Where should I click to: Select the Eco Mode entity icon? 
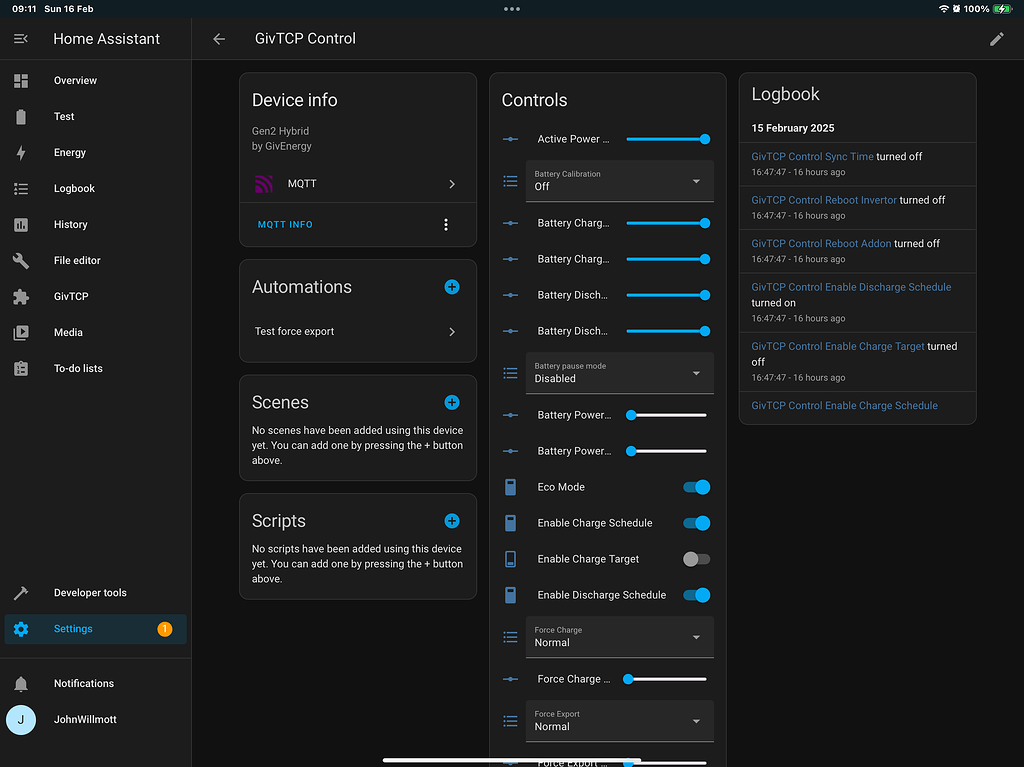point(511,487)
